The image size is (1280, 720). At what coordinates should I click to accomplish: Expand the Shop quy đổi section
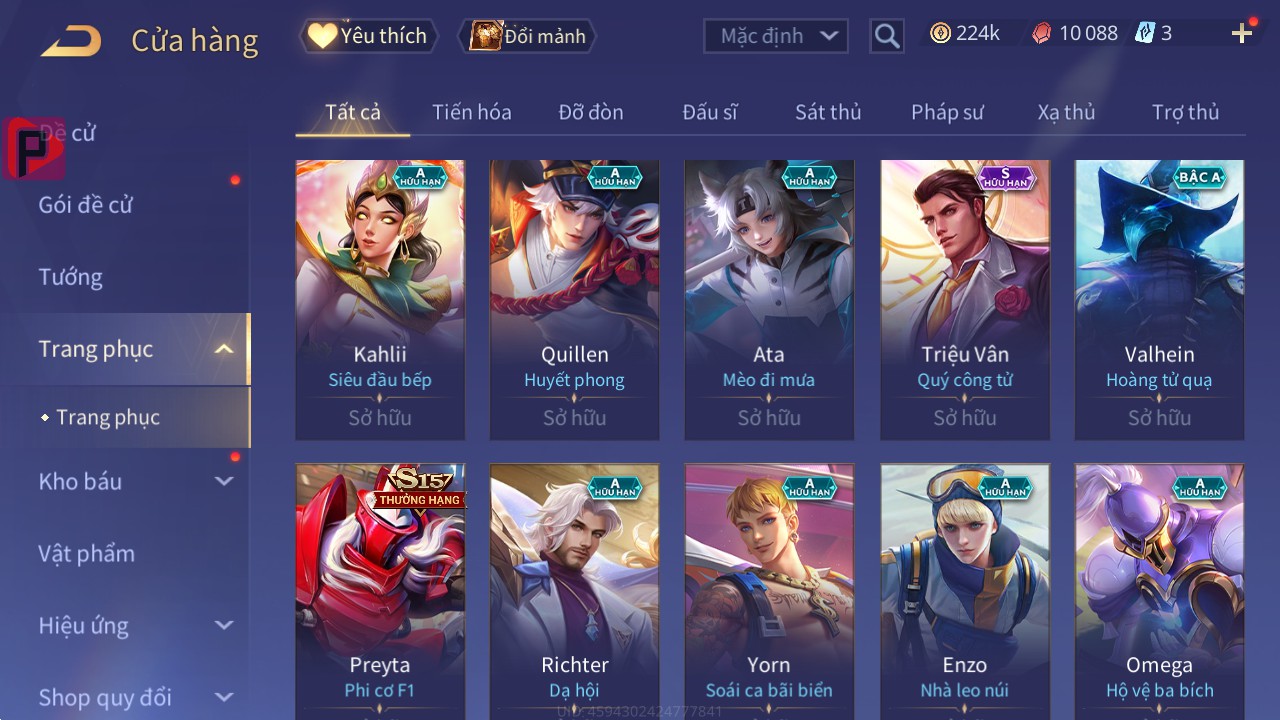224,697
